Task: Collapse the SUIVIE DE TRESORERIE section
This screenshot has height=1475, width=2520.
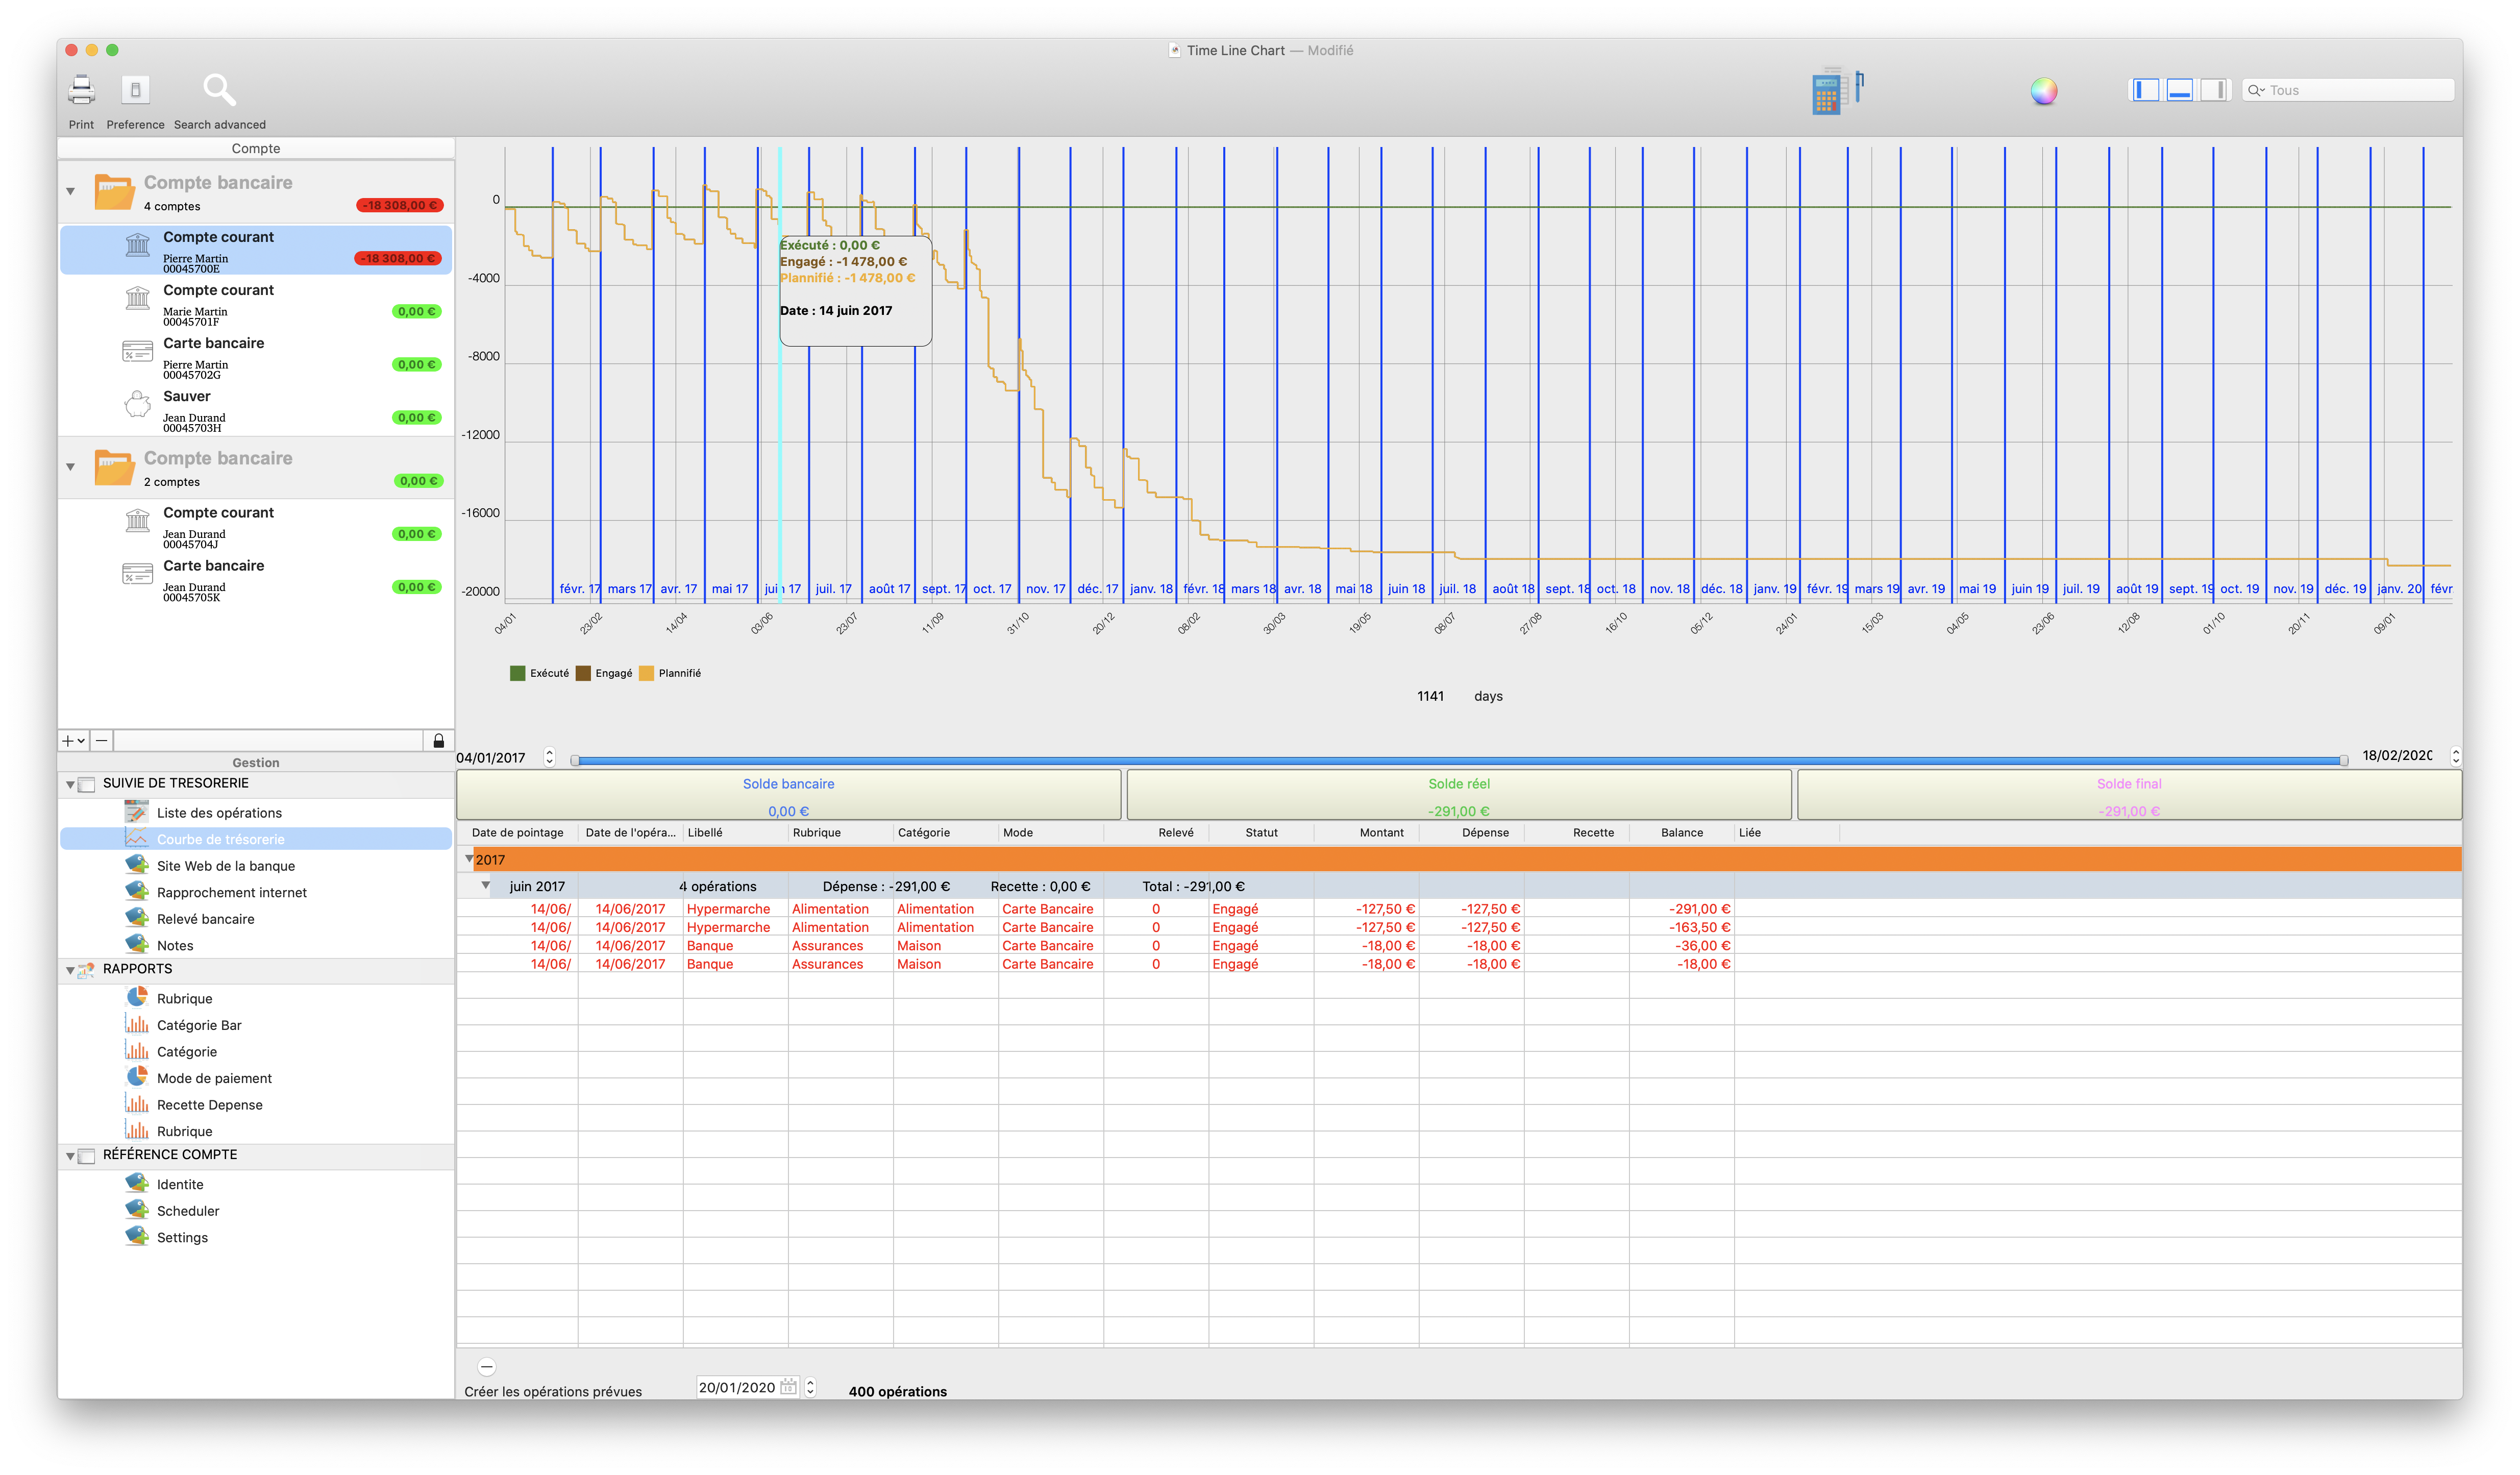Action: [70, 785]
